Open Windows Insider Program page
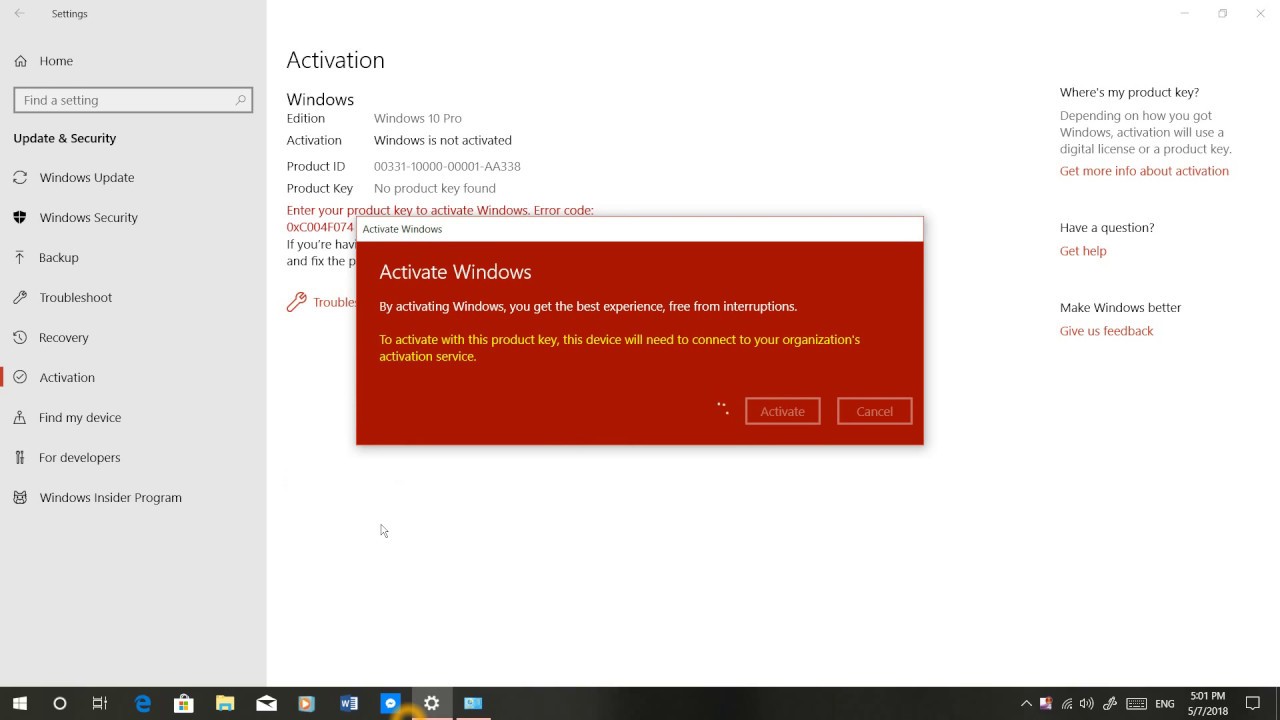This screenshot has width=1280, height=720. click(x=111, y=498)
